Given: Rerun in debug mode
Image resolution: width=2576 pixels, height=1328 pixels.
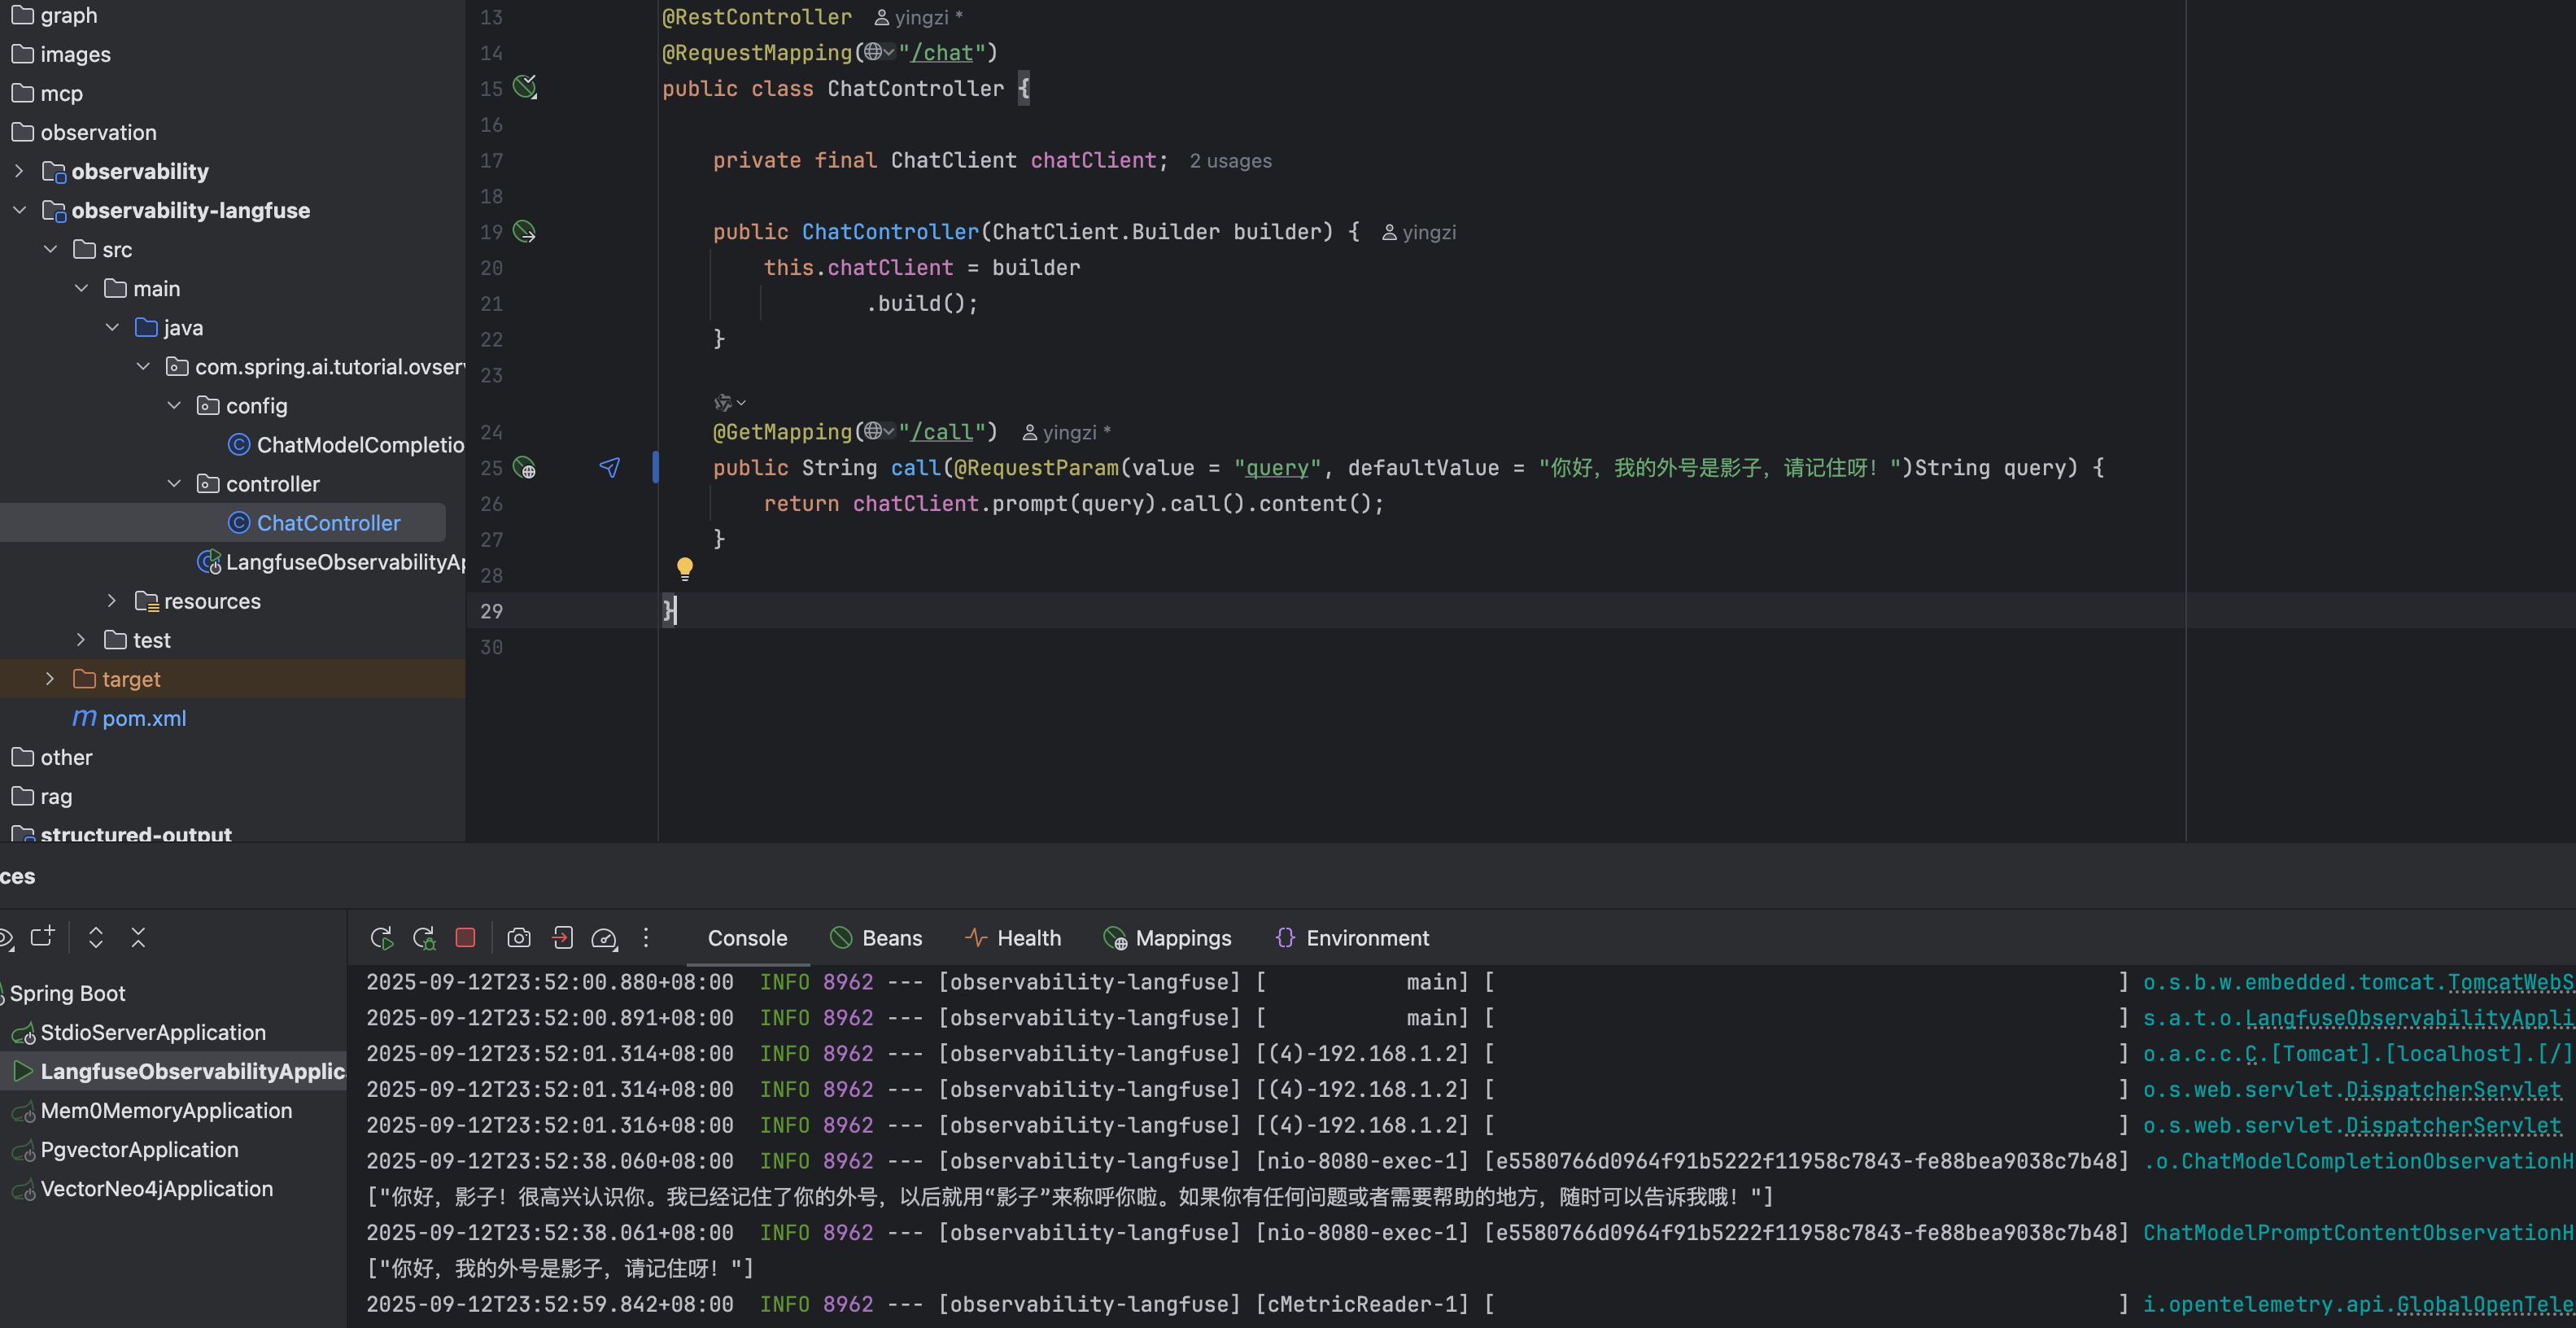Looking at the screenshot, I should click(424, 938).
